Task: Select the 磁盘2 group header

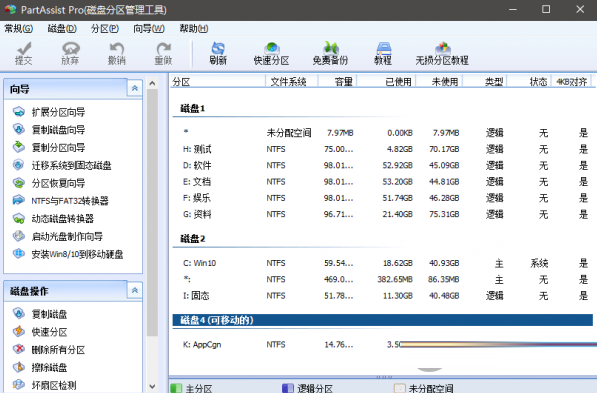Action: pos(193,239)
